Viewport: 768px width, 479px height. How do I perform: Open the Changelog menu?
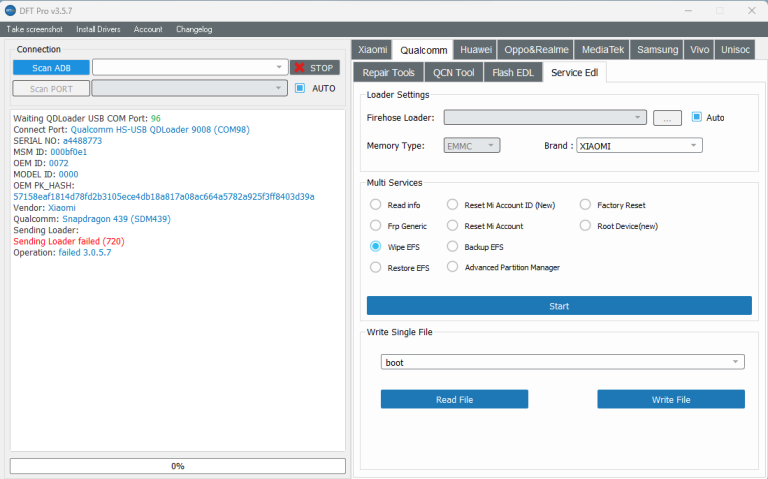[x=194, y=29]
